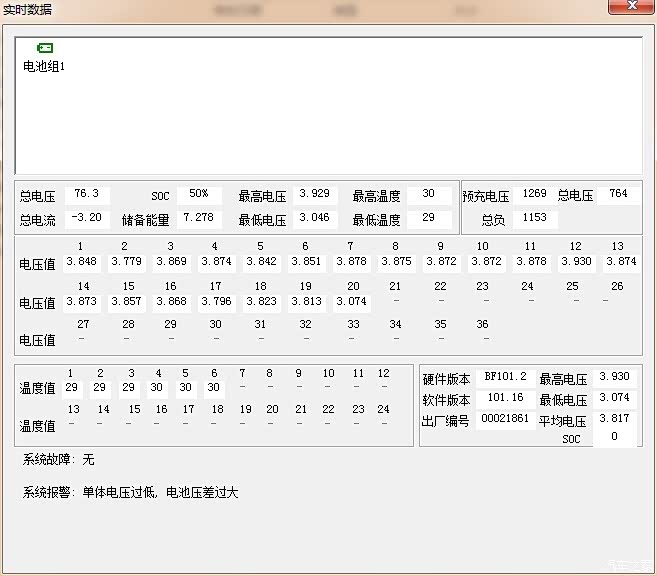Click cell 1 voltage value 3.848
This screenshot has width=657, height=576.
(81, 262)
